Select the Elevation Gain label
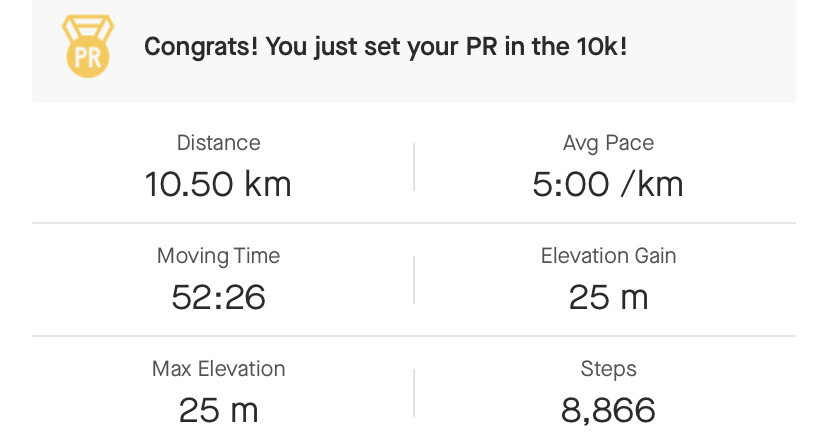 [x=608, y=256]
